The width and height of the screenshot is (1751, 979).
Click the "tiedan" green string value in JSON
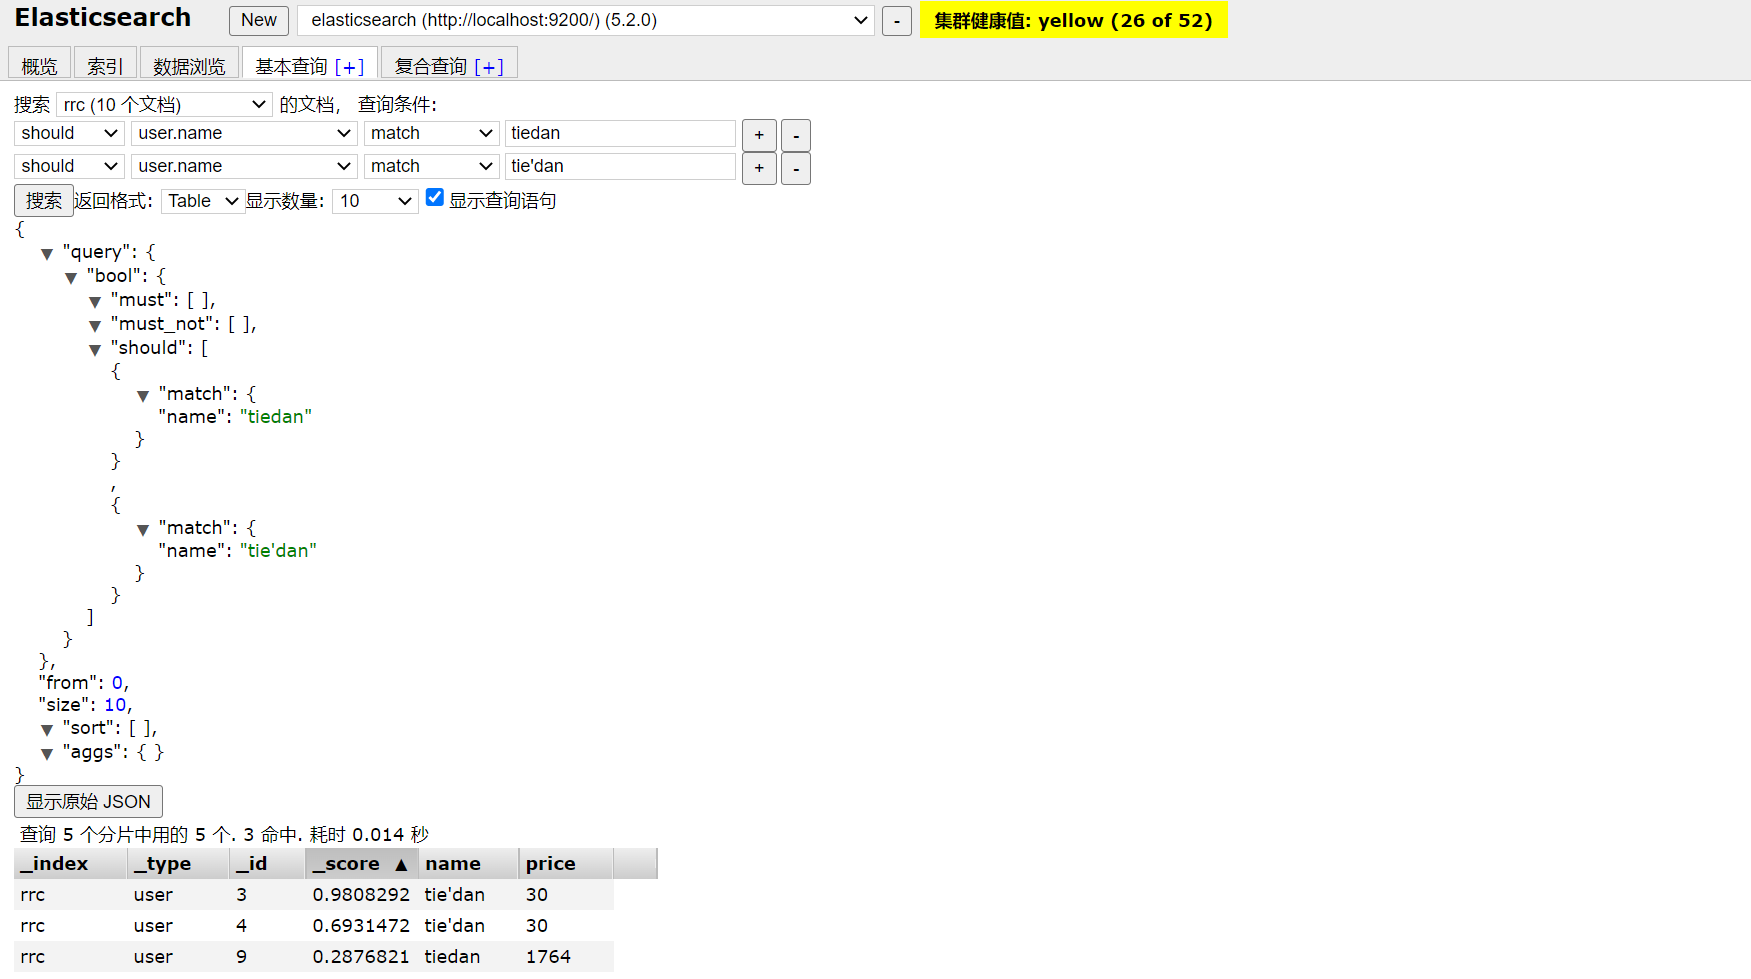click(276, 417)
